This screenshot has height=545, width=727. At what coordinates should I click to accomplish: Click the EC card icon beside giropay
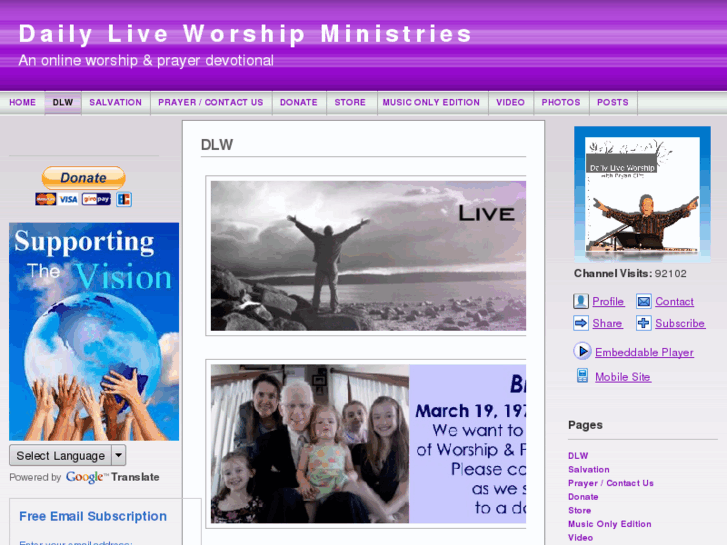pyautogui.click(x=124, y=199)
